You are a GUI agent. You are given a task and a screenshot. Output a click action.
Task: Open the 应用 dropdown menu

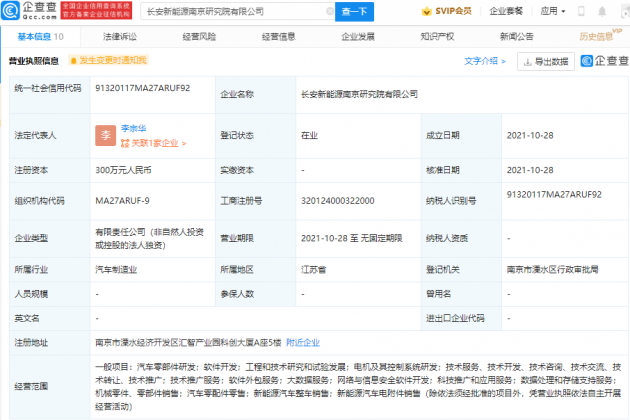pyautogui.click(x=581, y=12)
